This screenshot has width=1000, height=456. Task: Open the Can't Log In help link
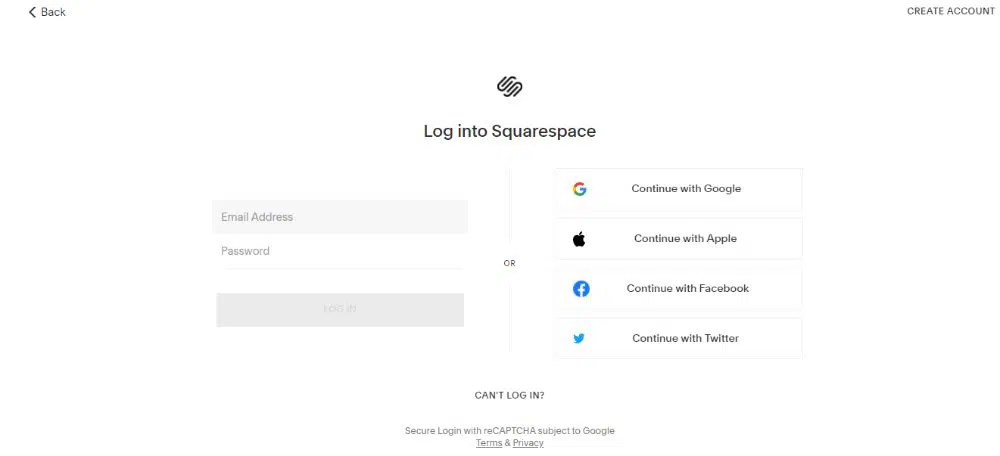(x=509, y=395)
